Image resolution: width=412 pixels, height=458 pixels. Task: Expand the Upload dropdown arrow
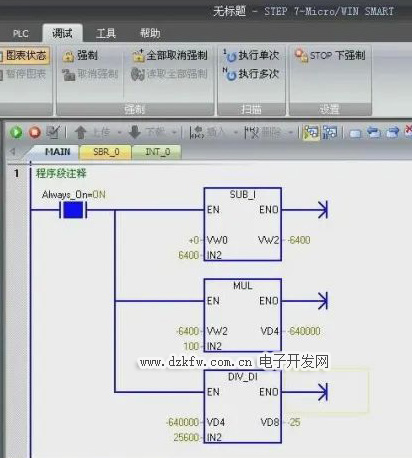click(119, 133)
